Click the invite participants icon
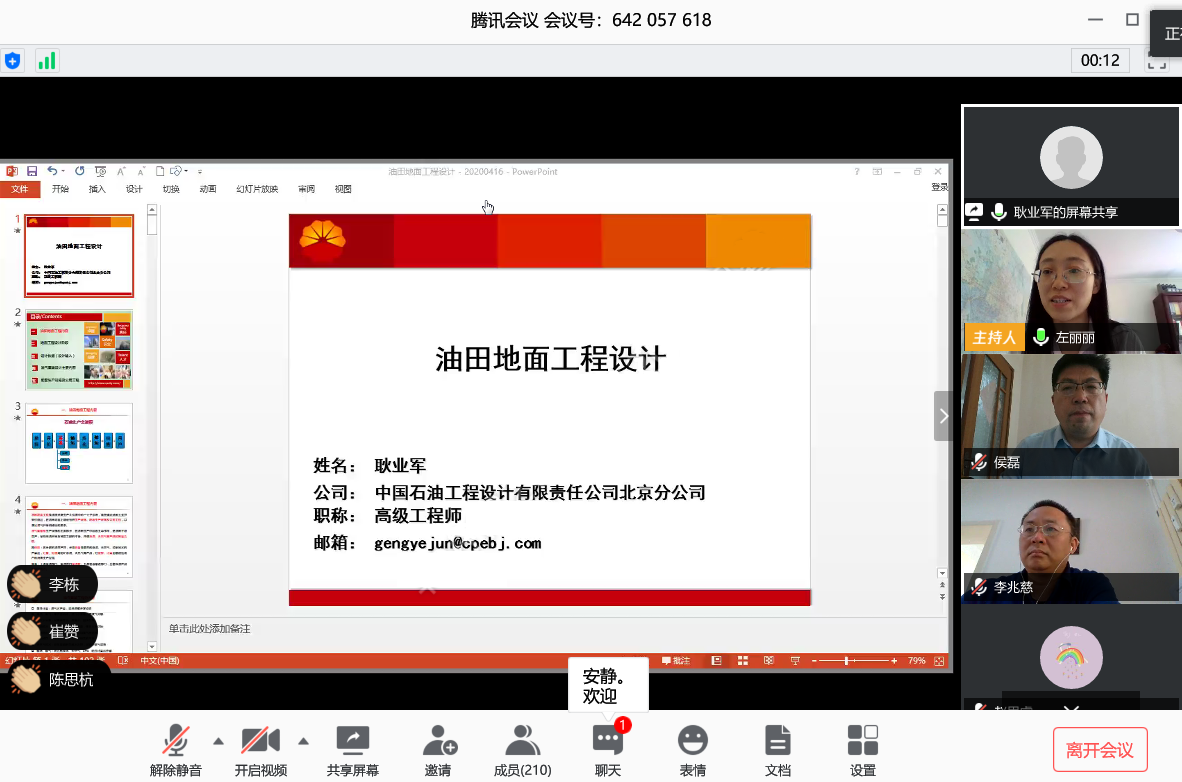1182x782 pixels. pos(439,741)
